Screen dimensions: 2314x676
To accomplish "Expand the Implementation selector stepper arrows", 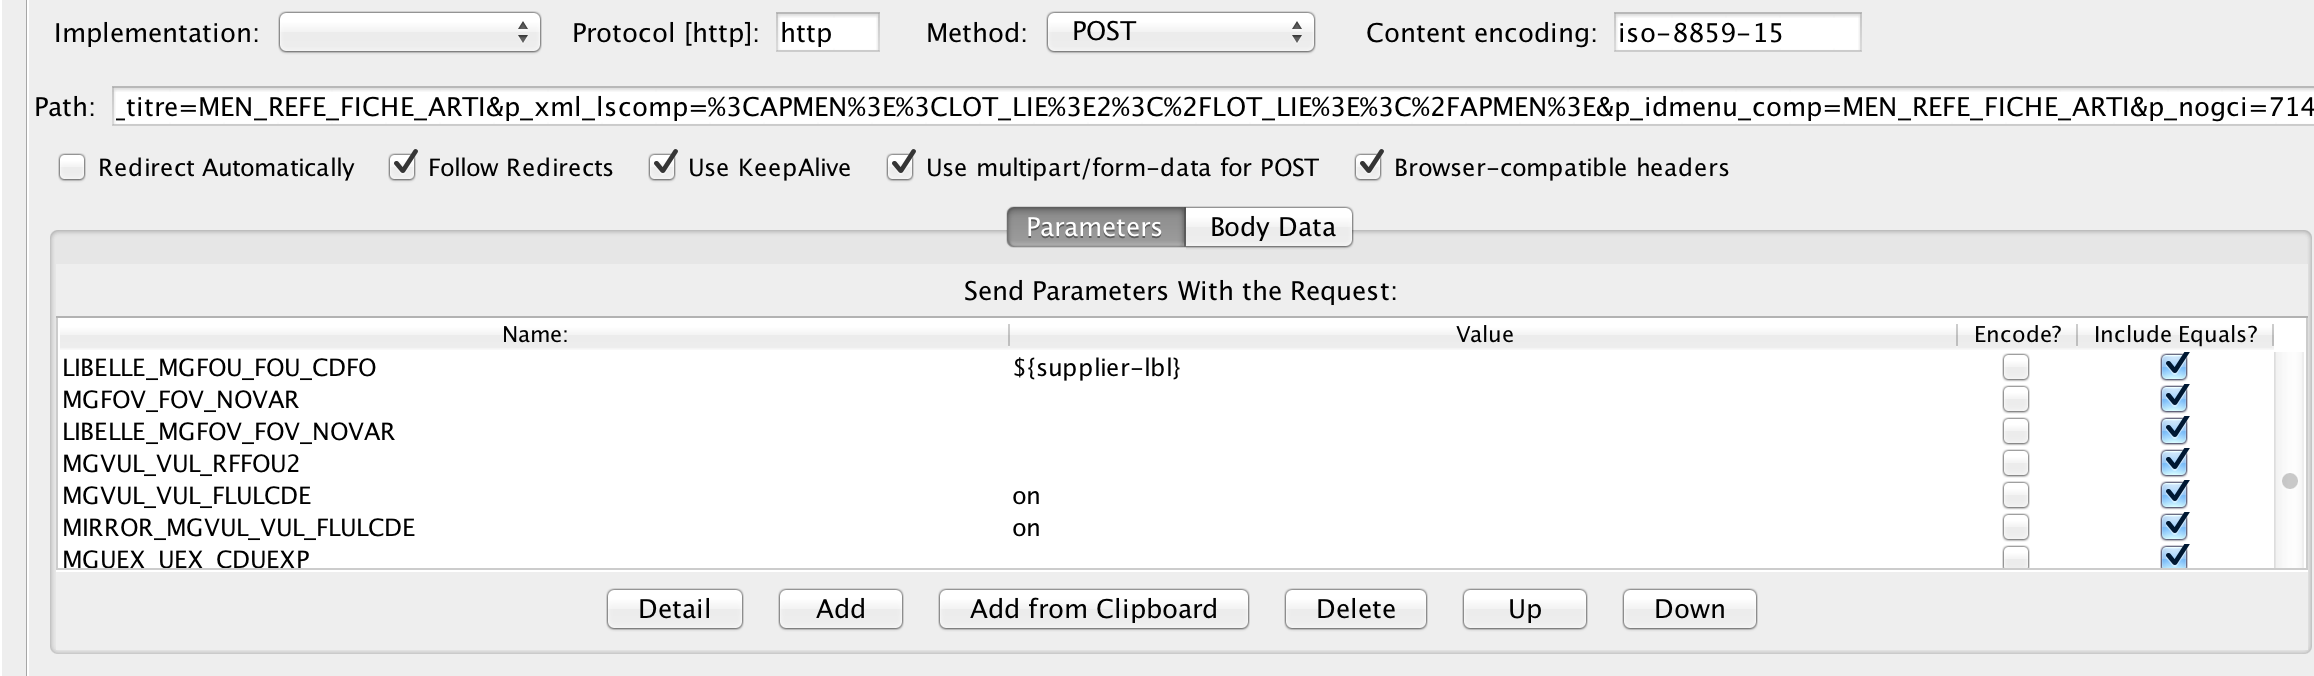I will [523, 31].
